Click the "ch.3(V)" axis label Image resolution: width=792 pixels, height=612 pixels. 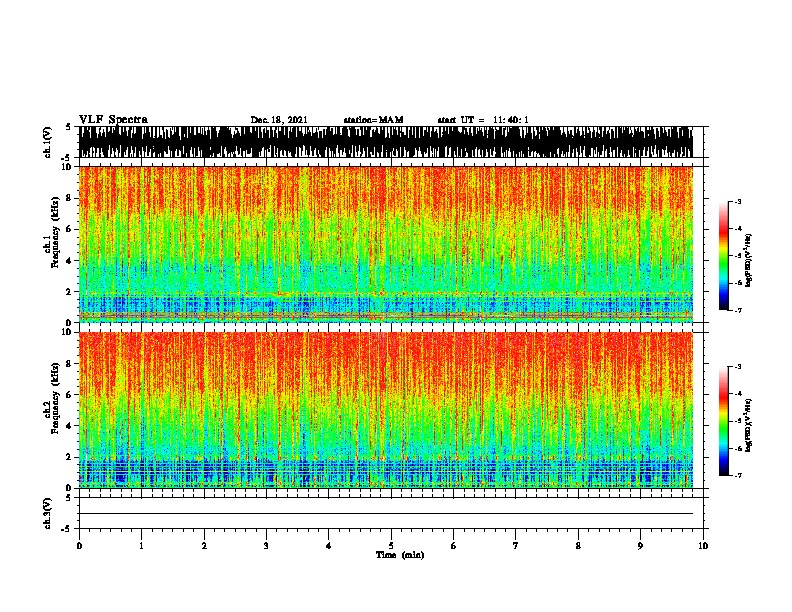pos(48,513)
